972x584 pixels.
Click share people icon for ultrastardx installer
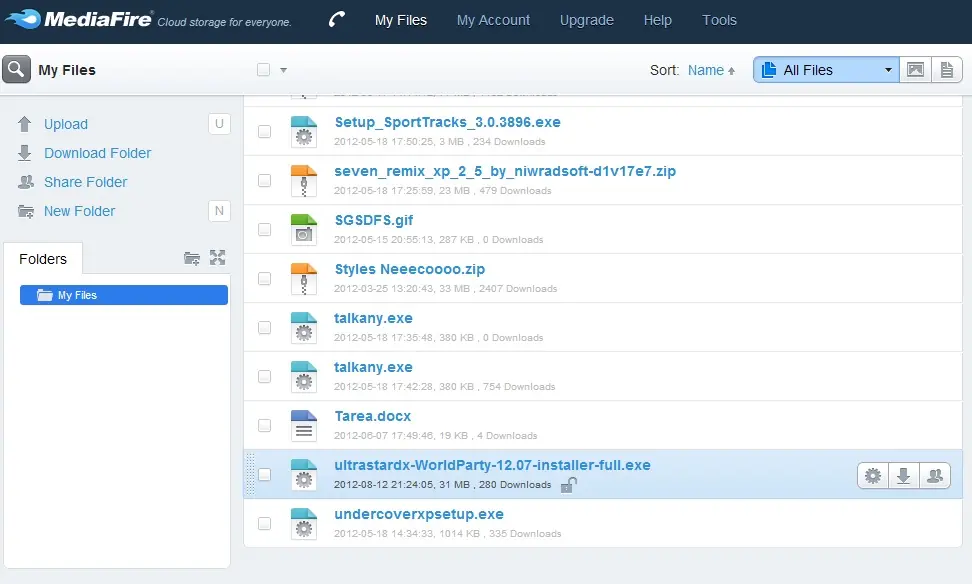[x=935, y=476]
